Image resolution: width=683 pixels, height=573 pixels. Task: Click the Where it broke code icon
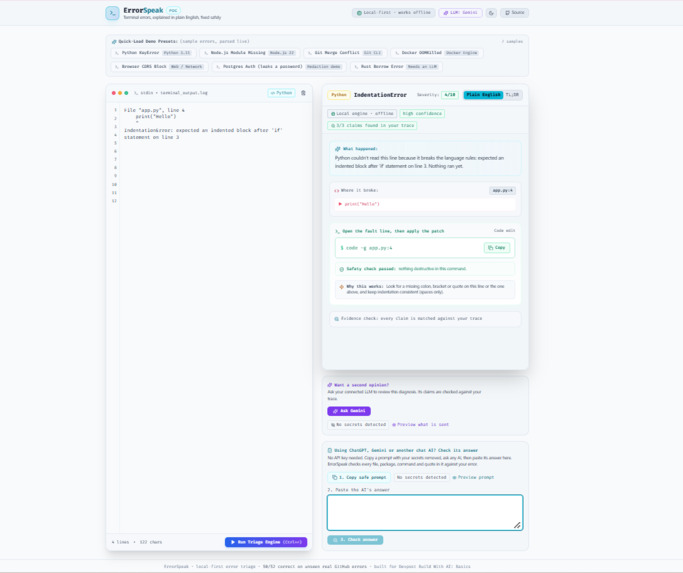point(336,190)
